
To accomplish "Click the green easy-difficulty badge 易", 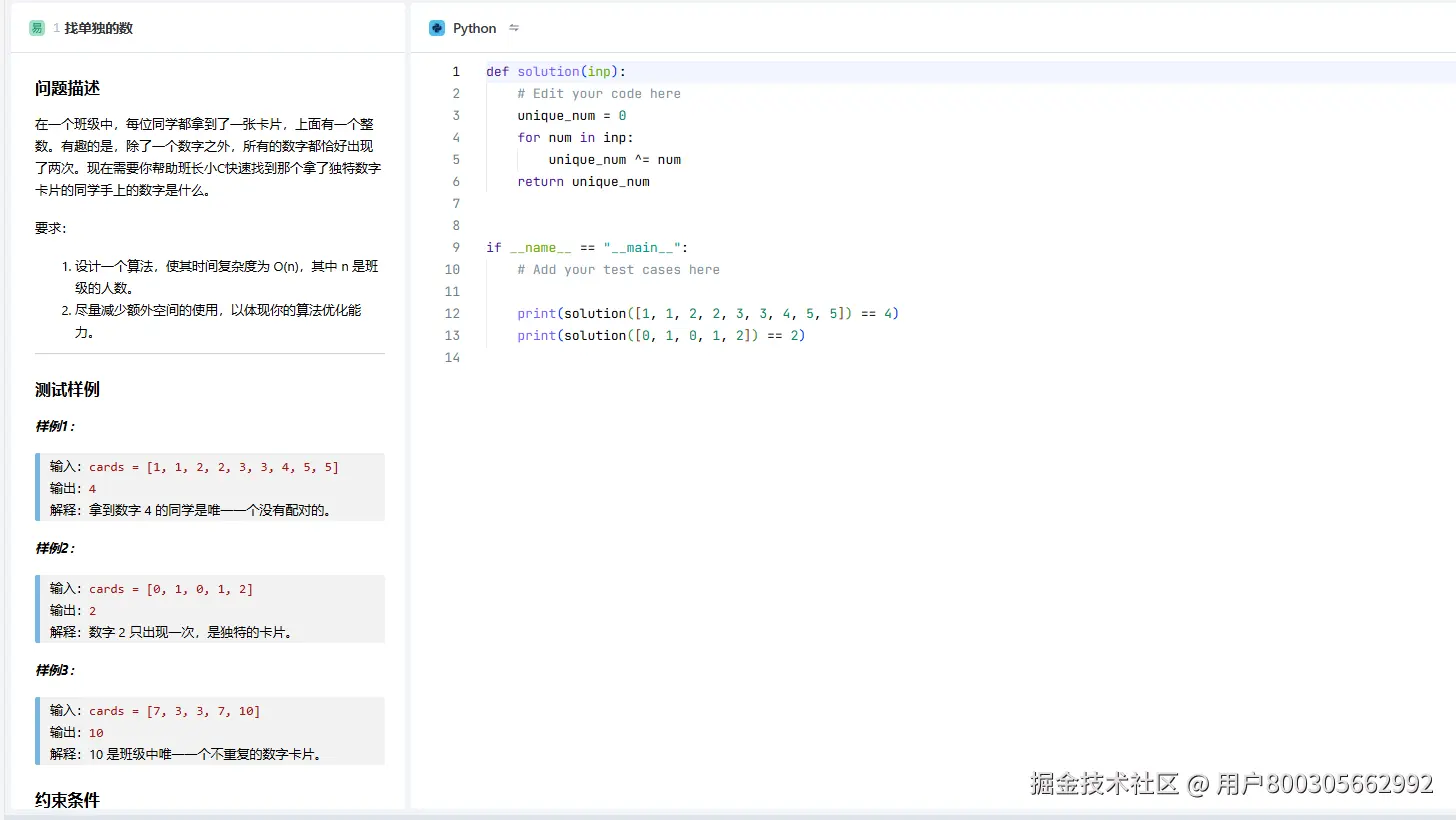I will tap(37, 28).
